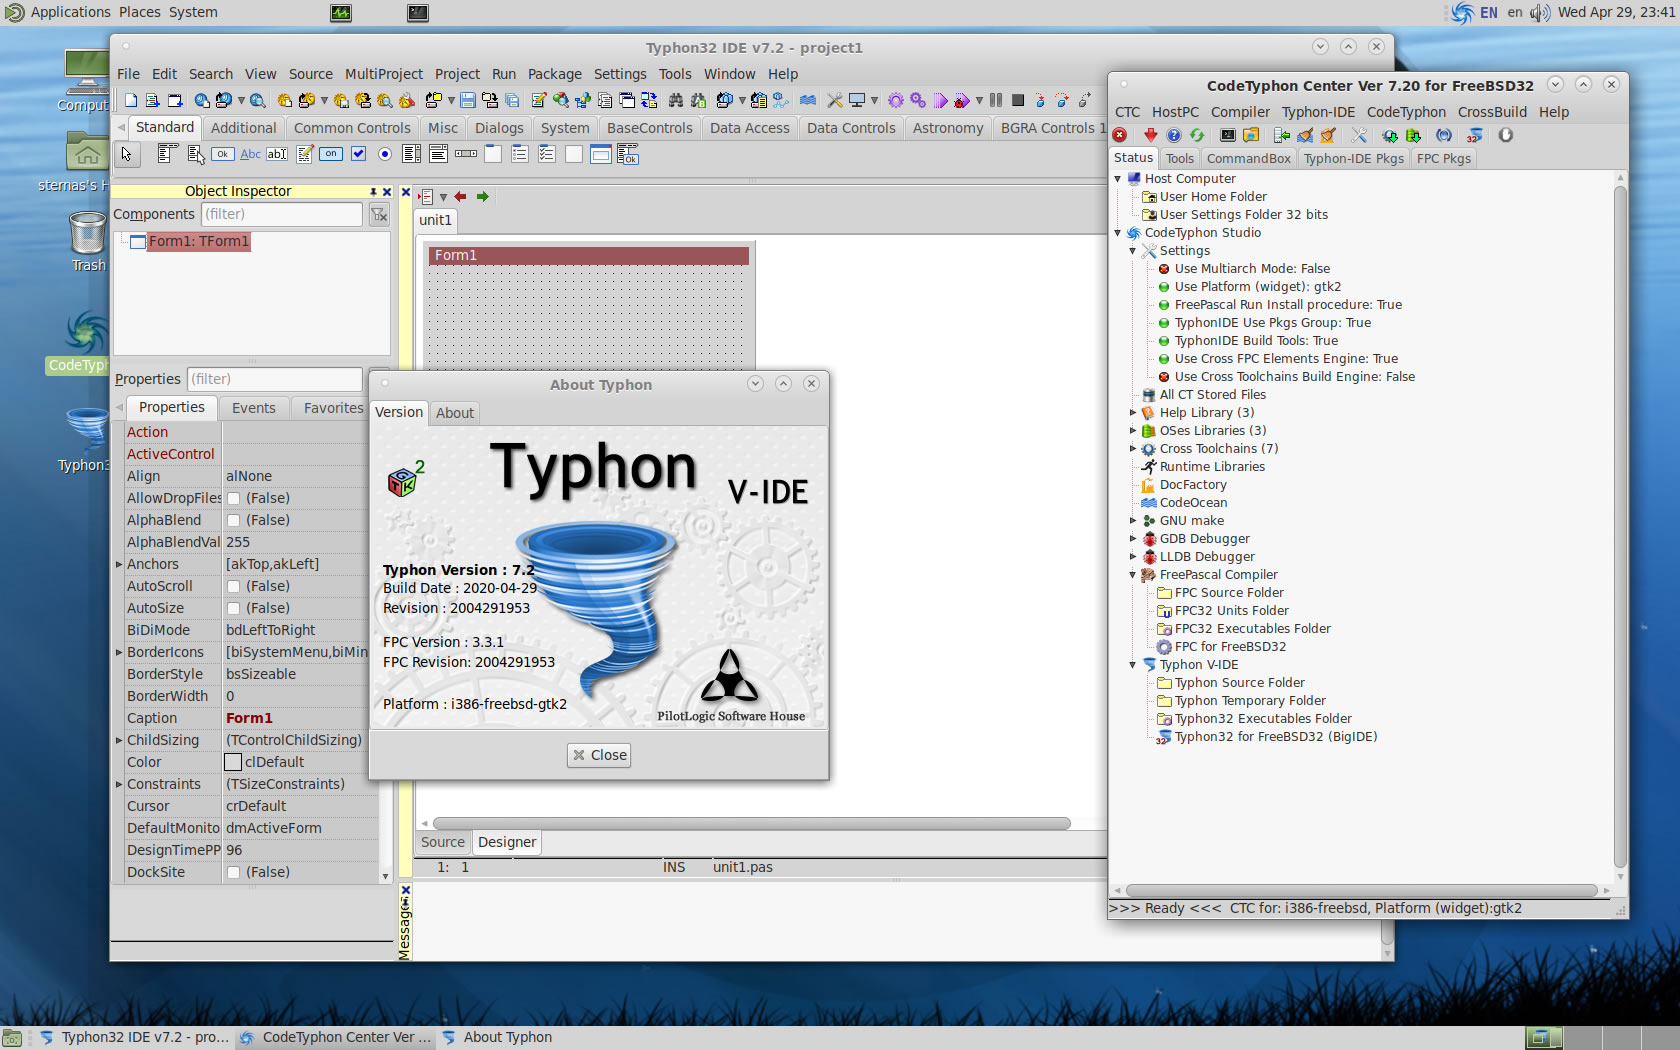Click the mouse icon in CodeTyphon Center toolbar
The width and height of the screenshot is (1680, 1050).
click(1505, 135)
